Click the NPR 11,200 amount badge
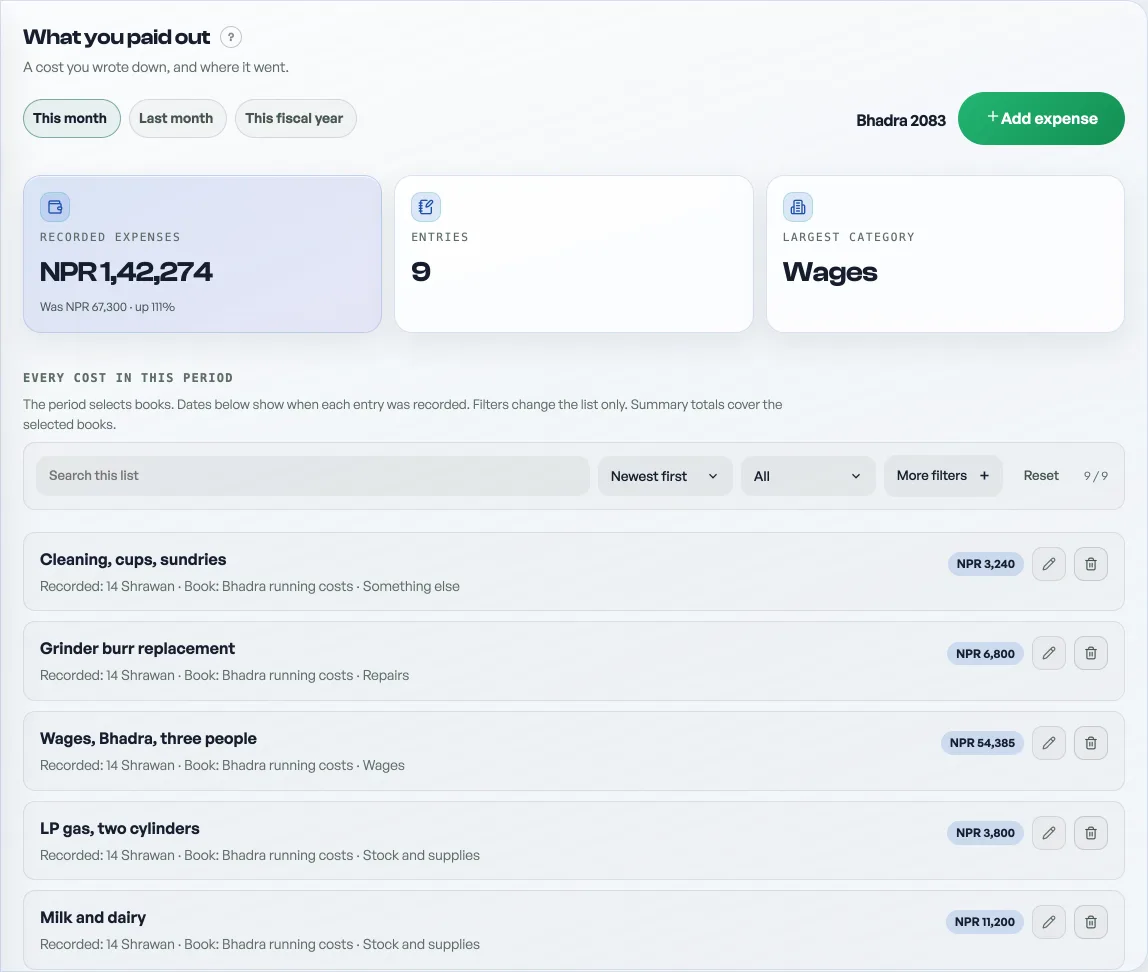The width and height of the screenshot is (1148, 972). (984, 922)
